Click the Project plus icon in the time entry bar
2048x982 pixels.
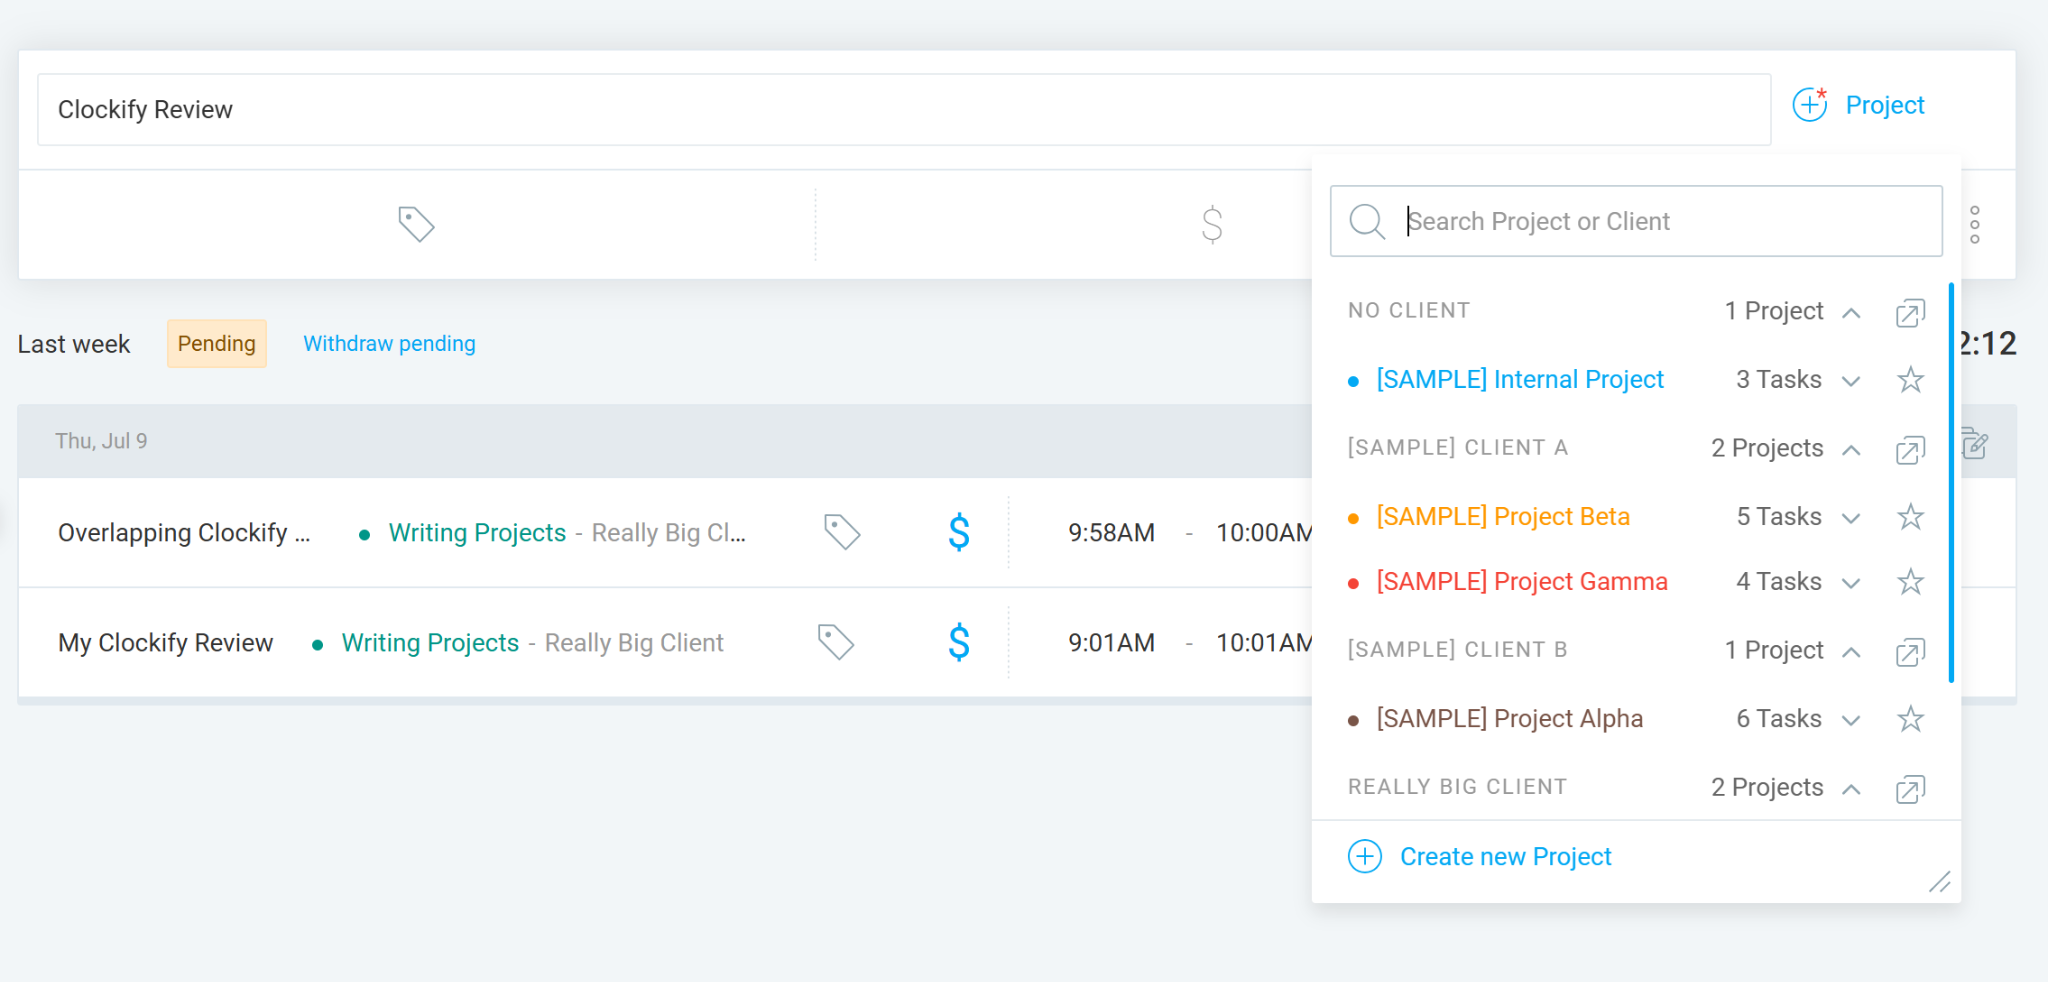1809,104
